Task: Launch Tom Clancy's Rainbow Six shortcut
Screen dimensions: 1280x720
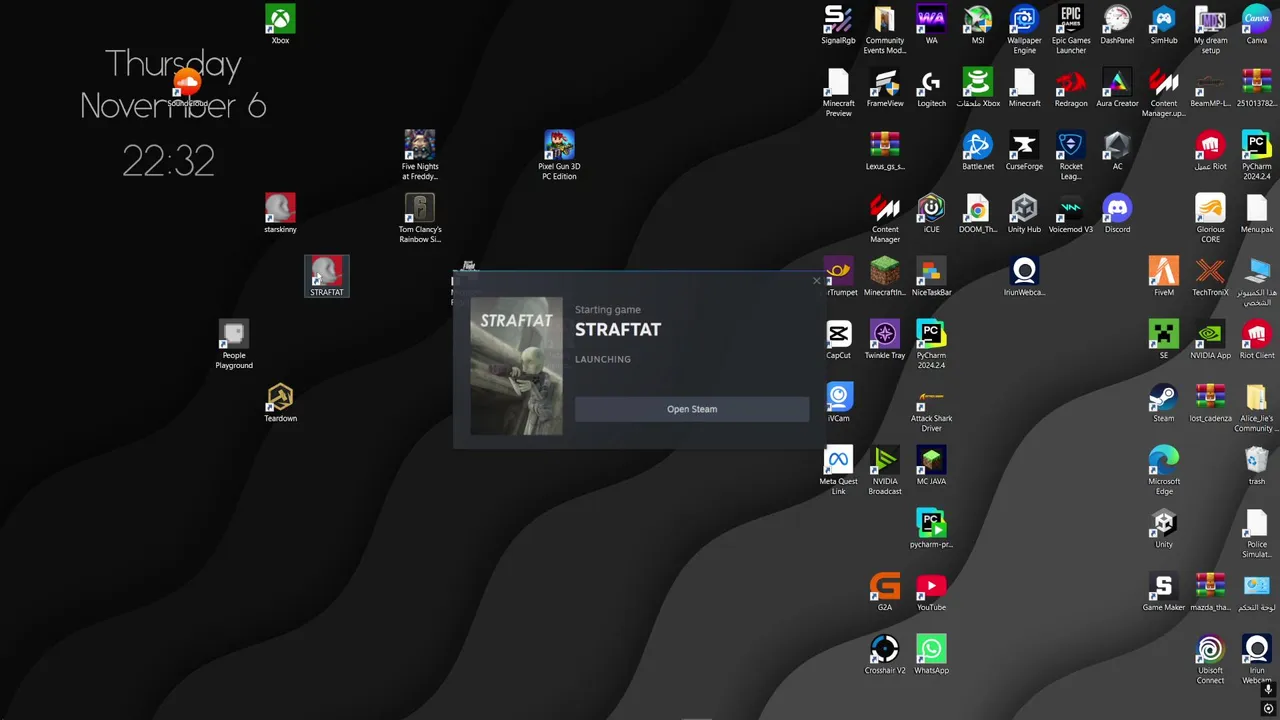Action: coord(420,218)
